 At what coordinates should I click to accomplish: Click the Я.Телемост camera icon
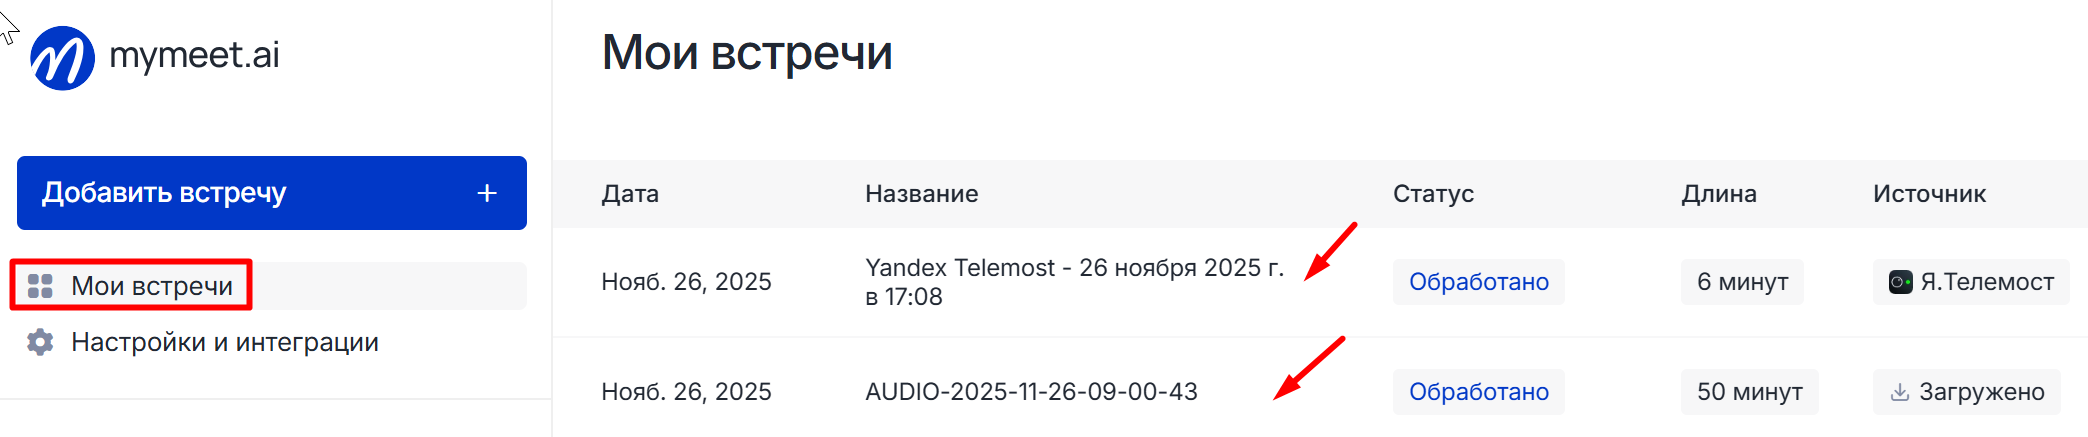pyautogui.click(x=1900, y=282)
